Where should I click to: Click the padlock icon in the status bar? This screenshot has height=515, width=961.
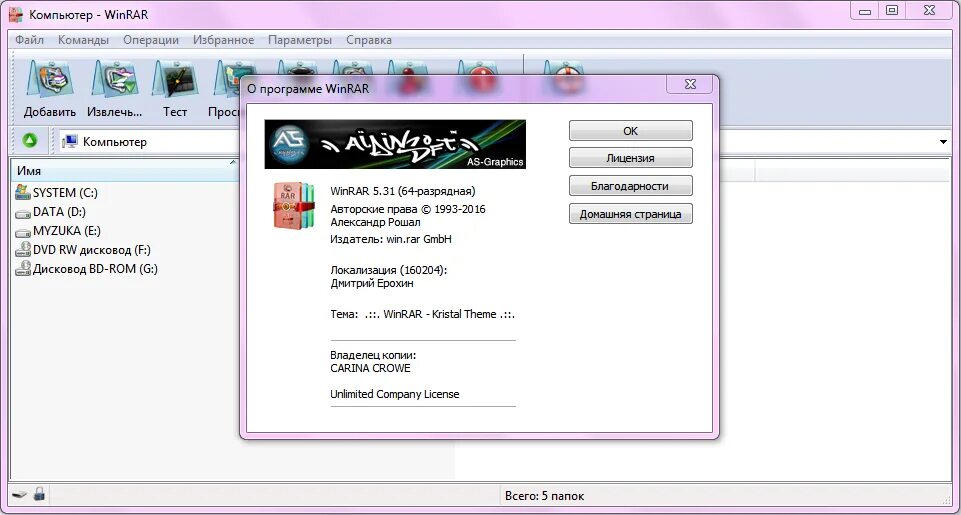(x=39, y=494)
